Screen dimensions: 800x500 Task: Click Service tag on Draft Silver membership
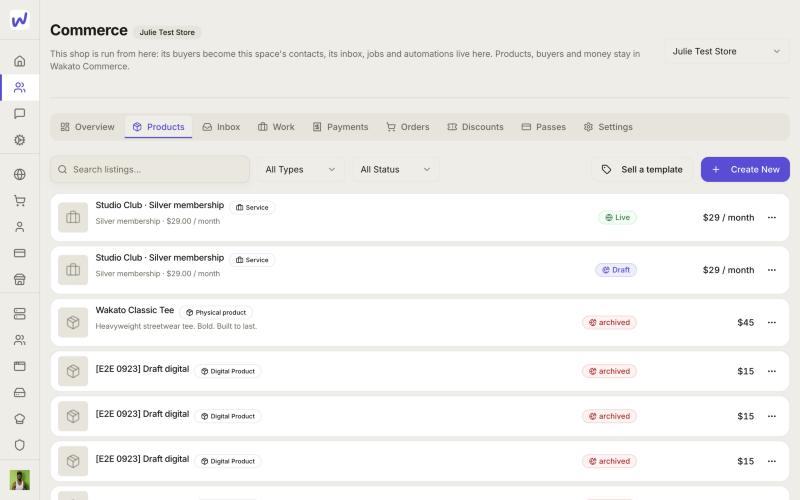coord(252,260)
